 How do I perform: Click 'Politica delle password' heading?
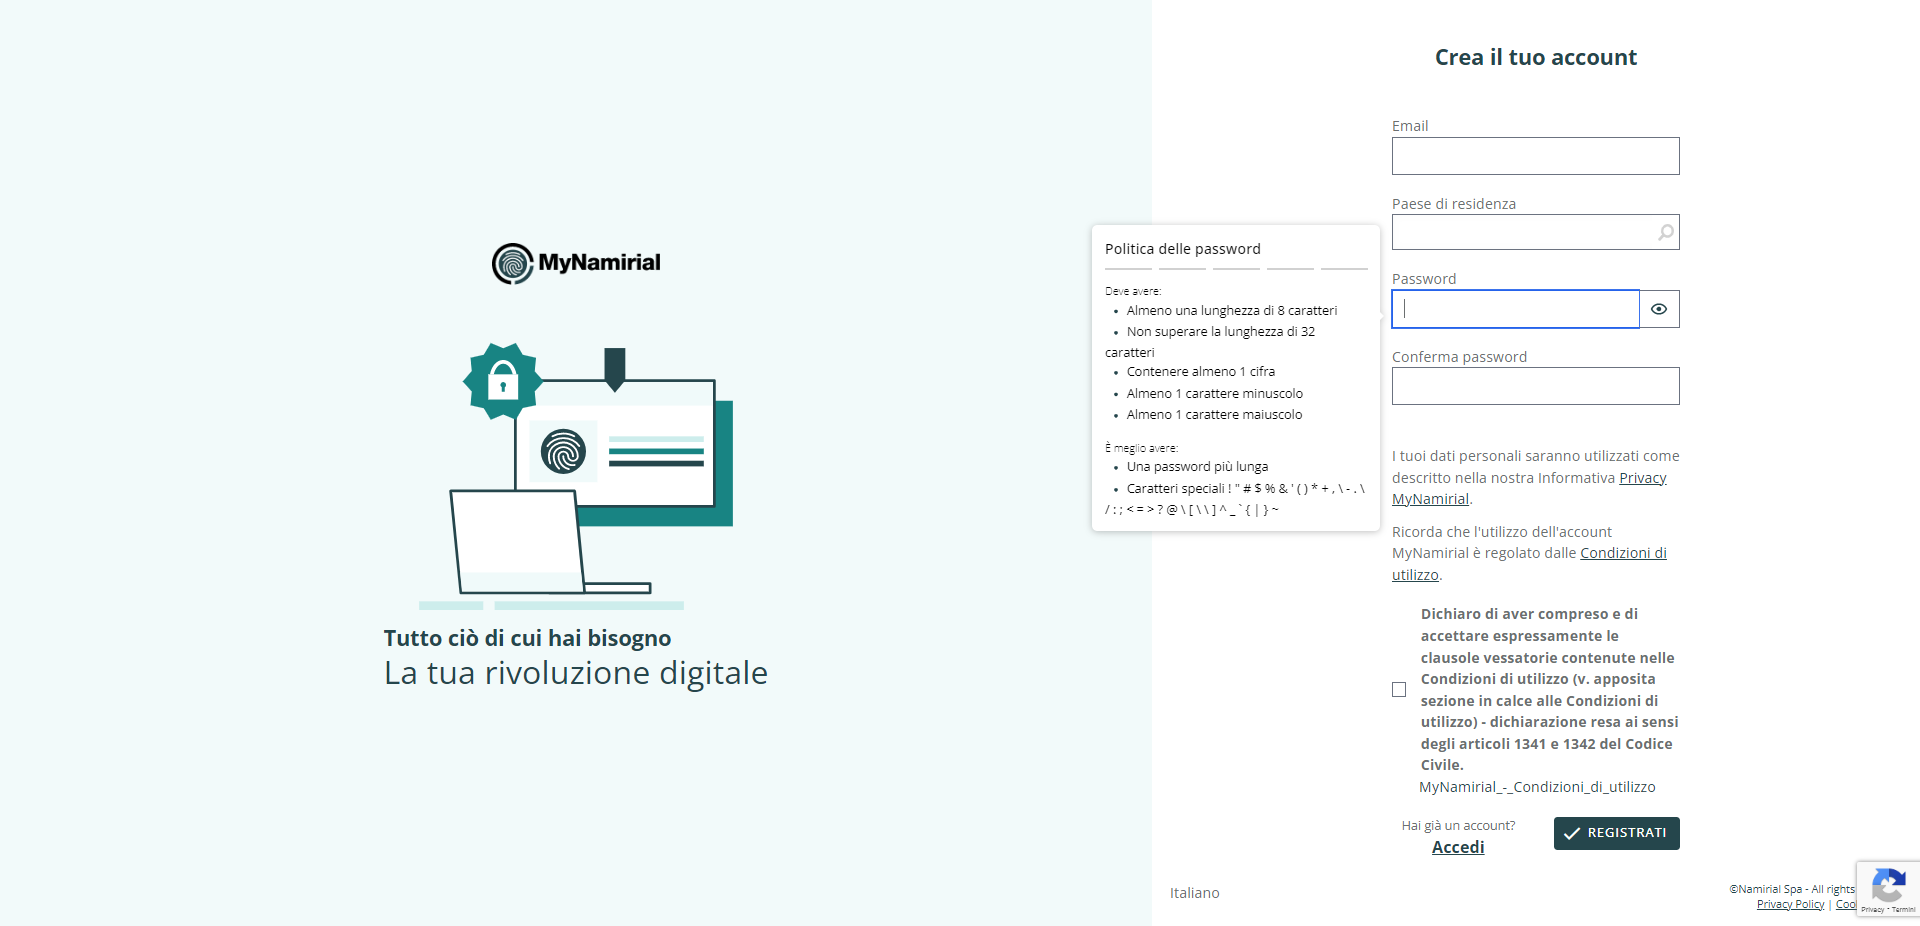click(1182, 249)
